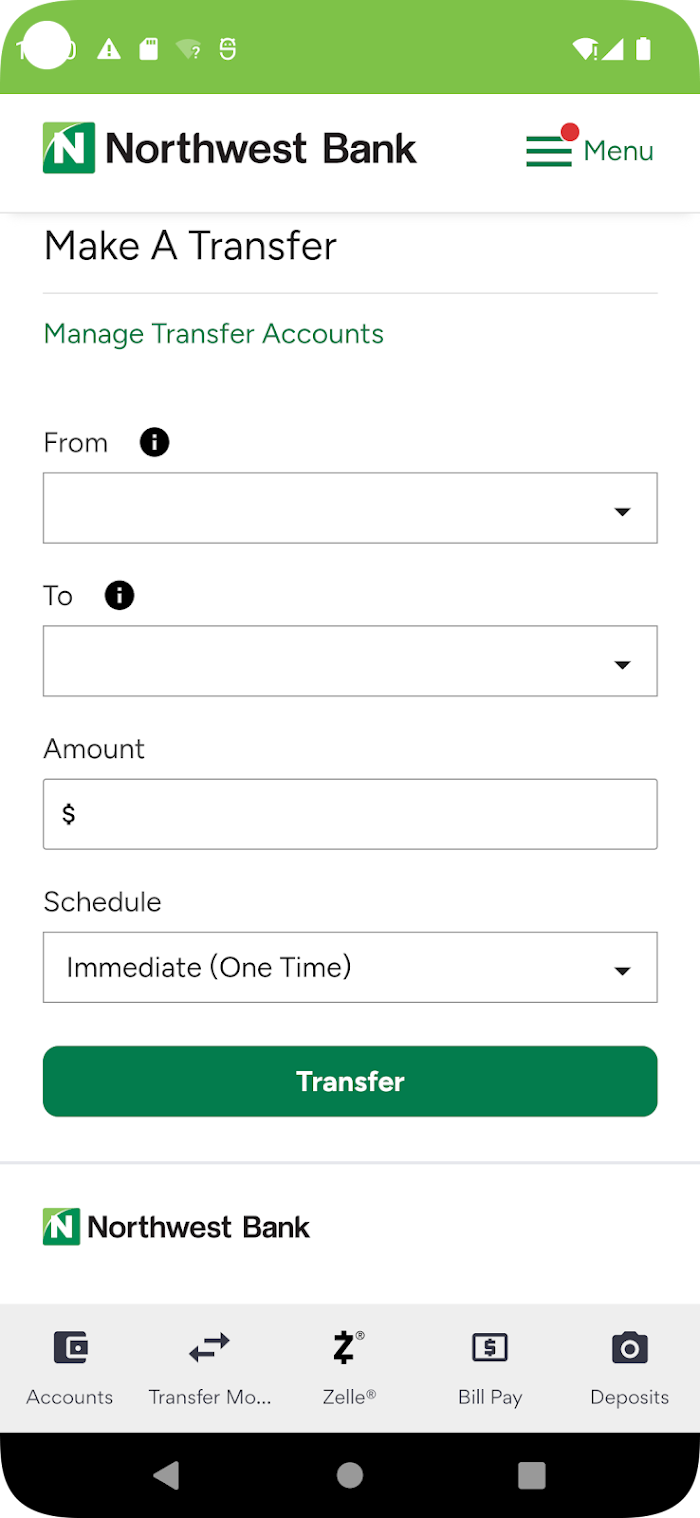Tap the Android back navigation button

(166, 1475)
